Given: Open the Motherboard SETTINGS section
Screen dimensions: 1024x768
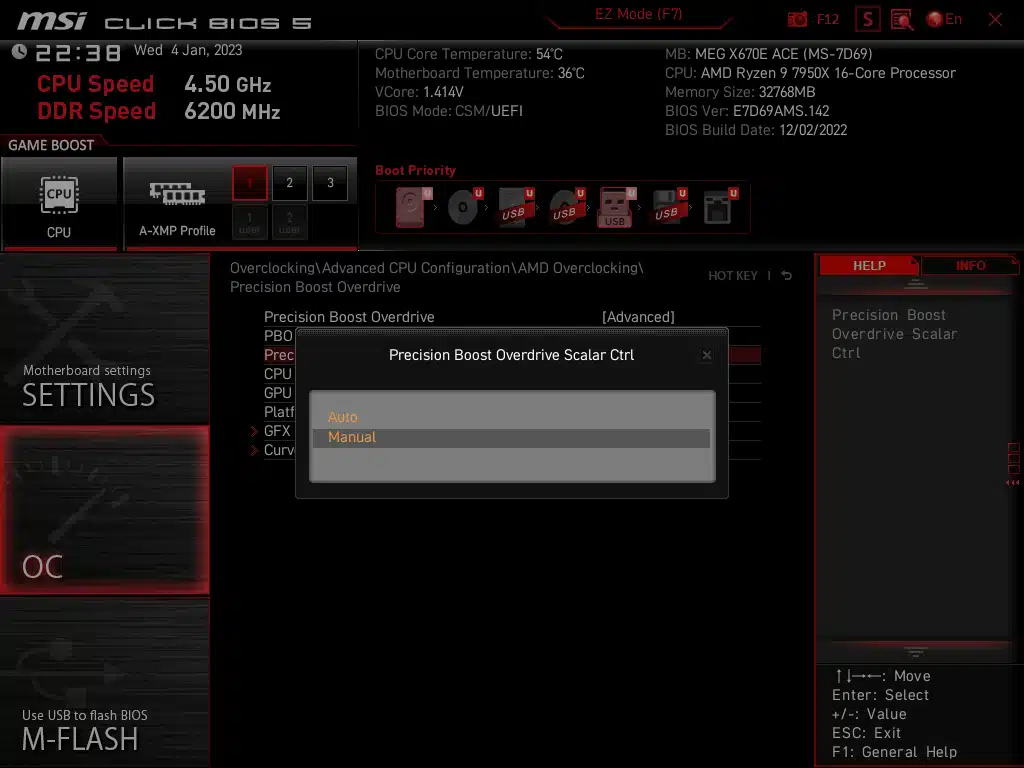Looking at the screenshot, I should 104,340.
